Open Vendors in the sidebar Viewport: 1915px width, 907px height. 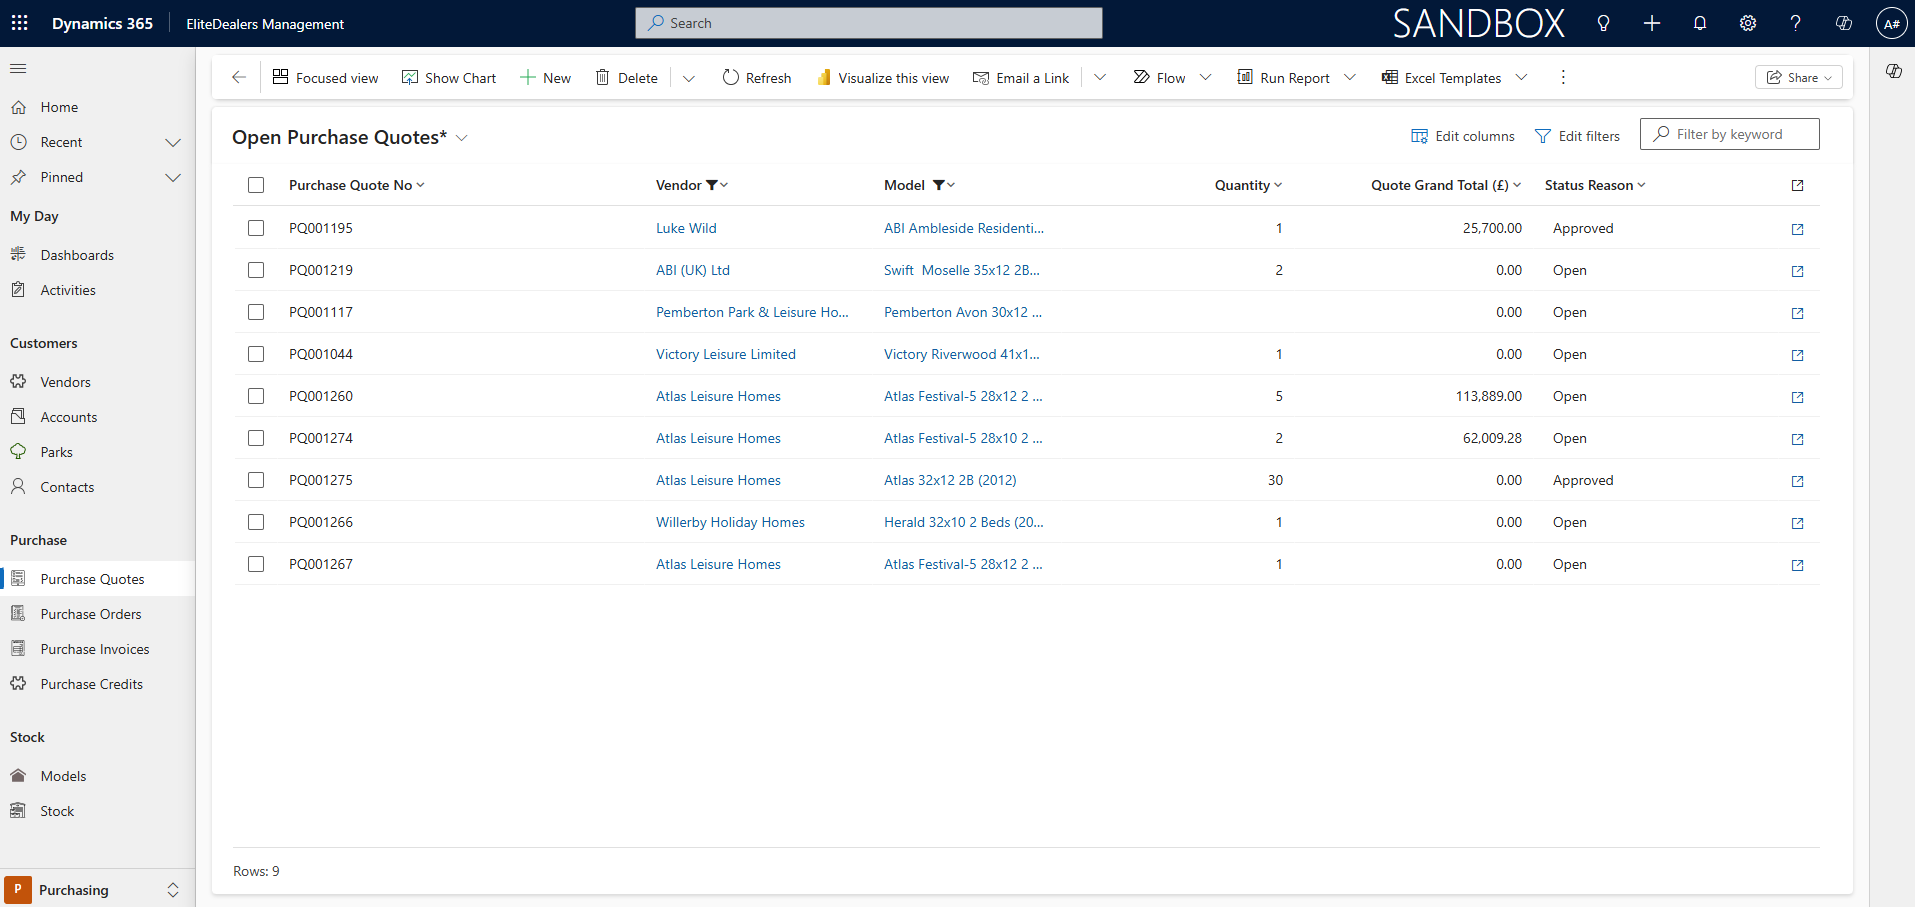66,382
